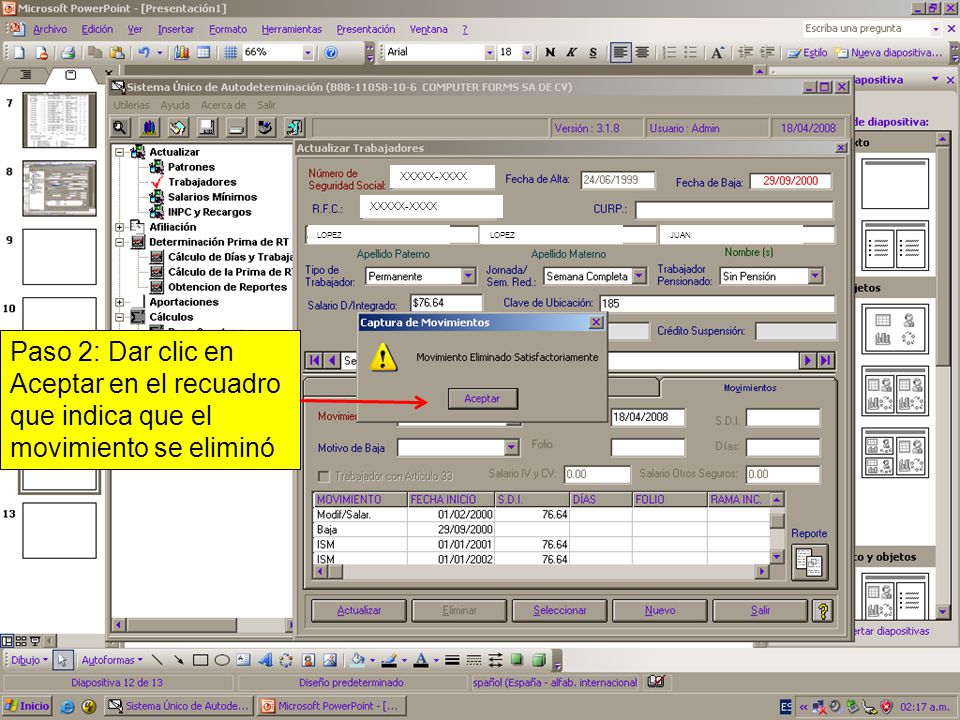960x720 pixels.
Task: Click the new blank presentation icon
Action: click(x=19, y=53)
